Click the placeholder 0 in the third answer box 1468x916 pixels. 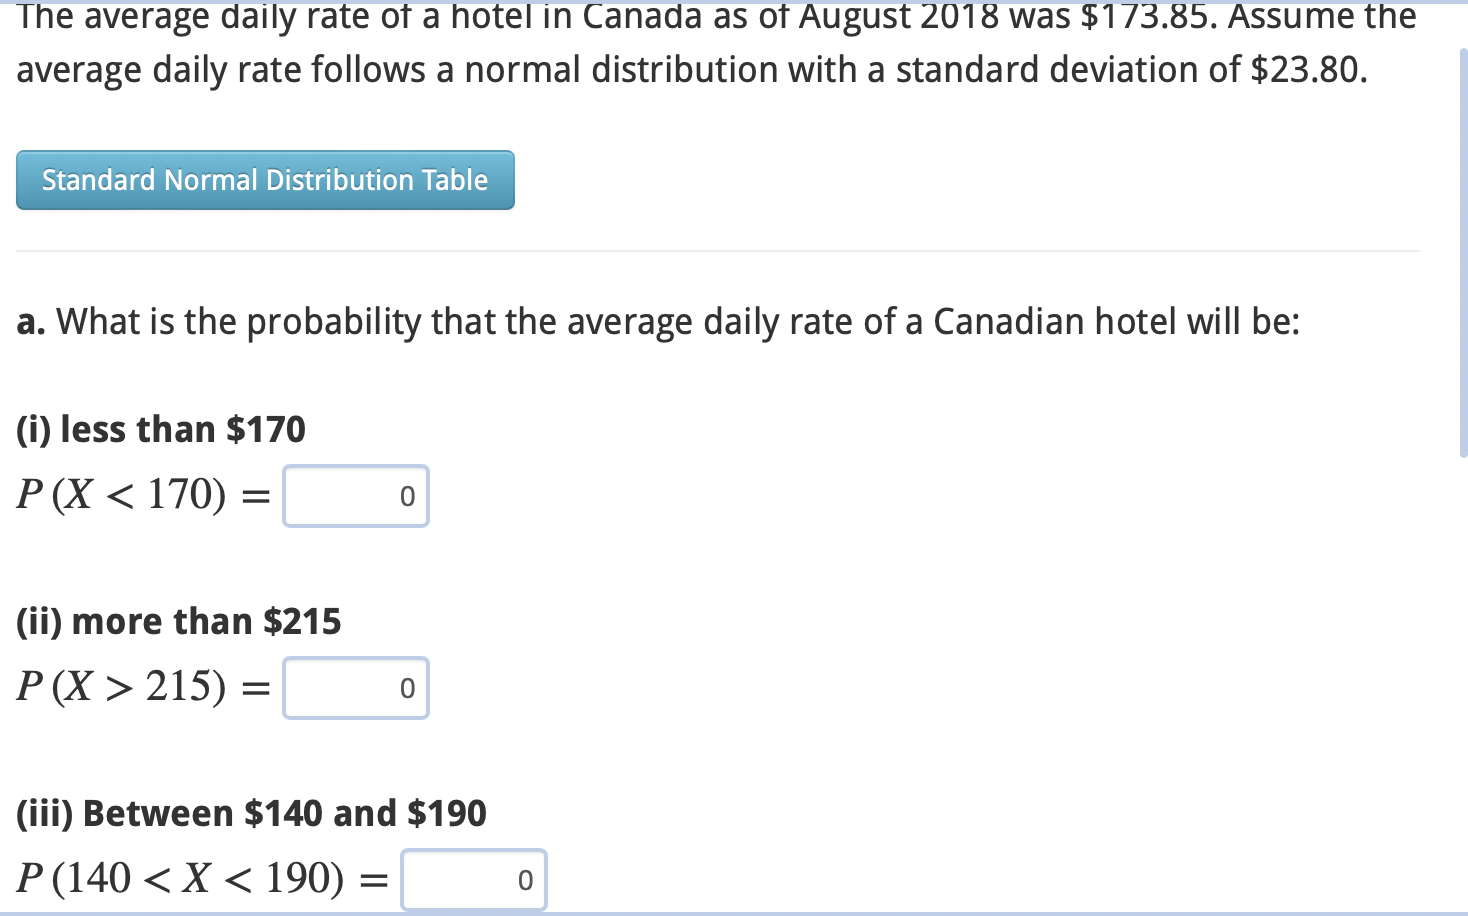[x=523, y=879]
